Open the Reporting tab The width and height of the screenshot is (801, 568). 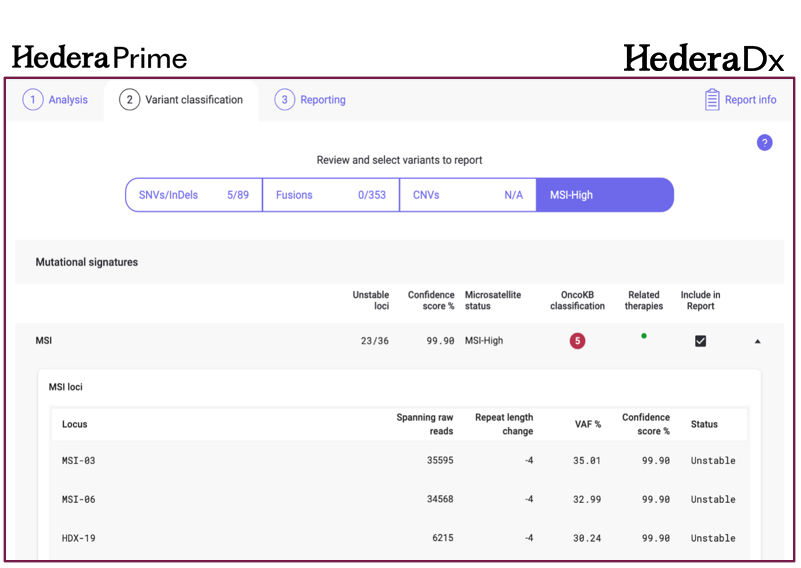click(x=322, y=100)
